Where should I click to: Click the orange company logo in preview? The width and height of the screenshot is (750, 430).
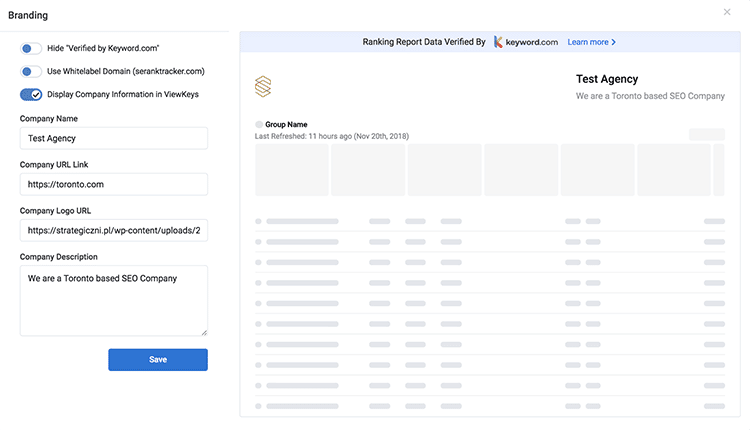click(263, 87)
